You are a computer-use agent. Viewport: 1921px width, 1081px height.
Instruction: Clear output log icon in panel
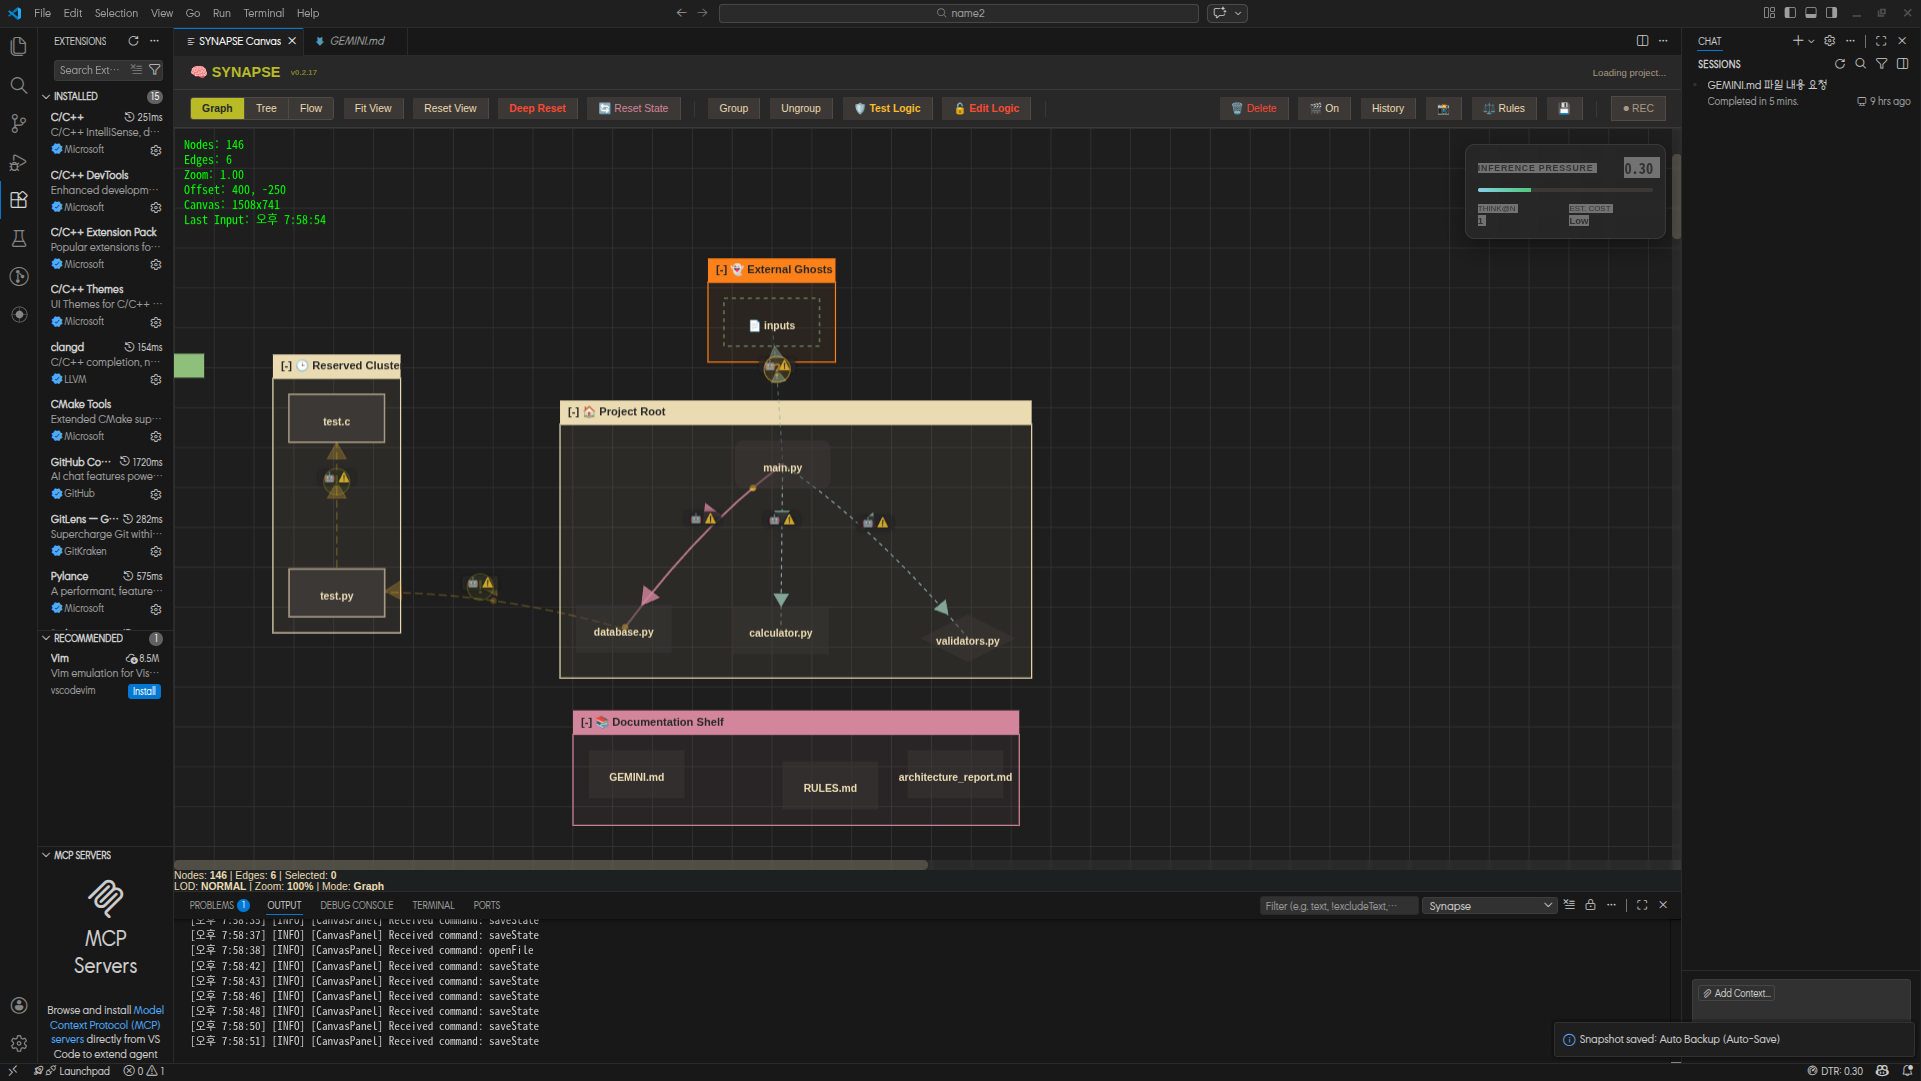tap(1569, 905)
